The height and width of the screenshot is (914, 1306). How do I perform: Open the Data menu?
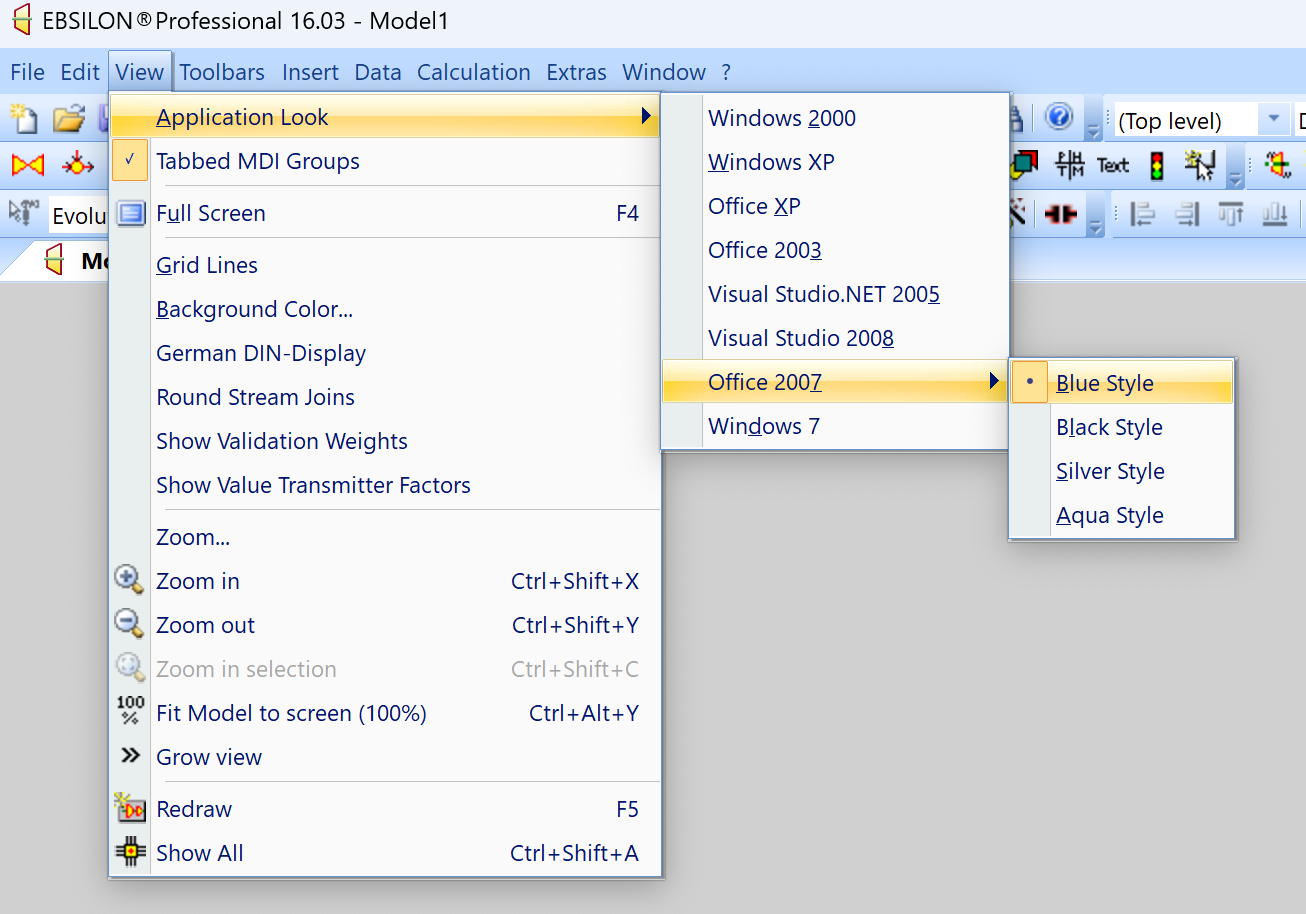coord(378,72)
